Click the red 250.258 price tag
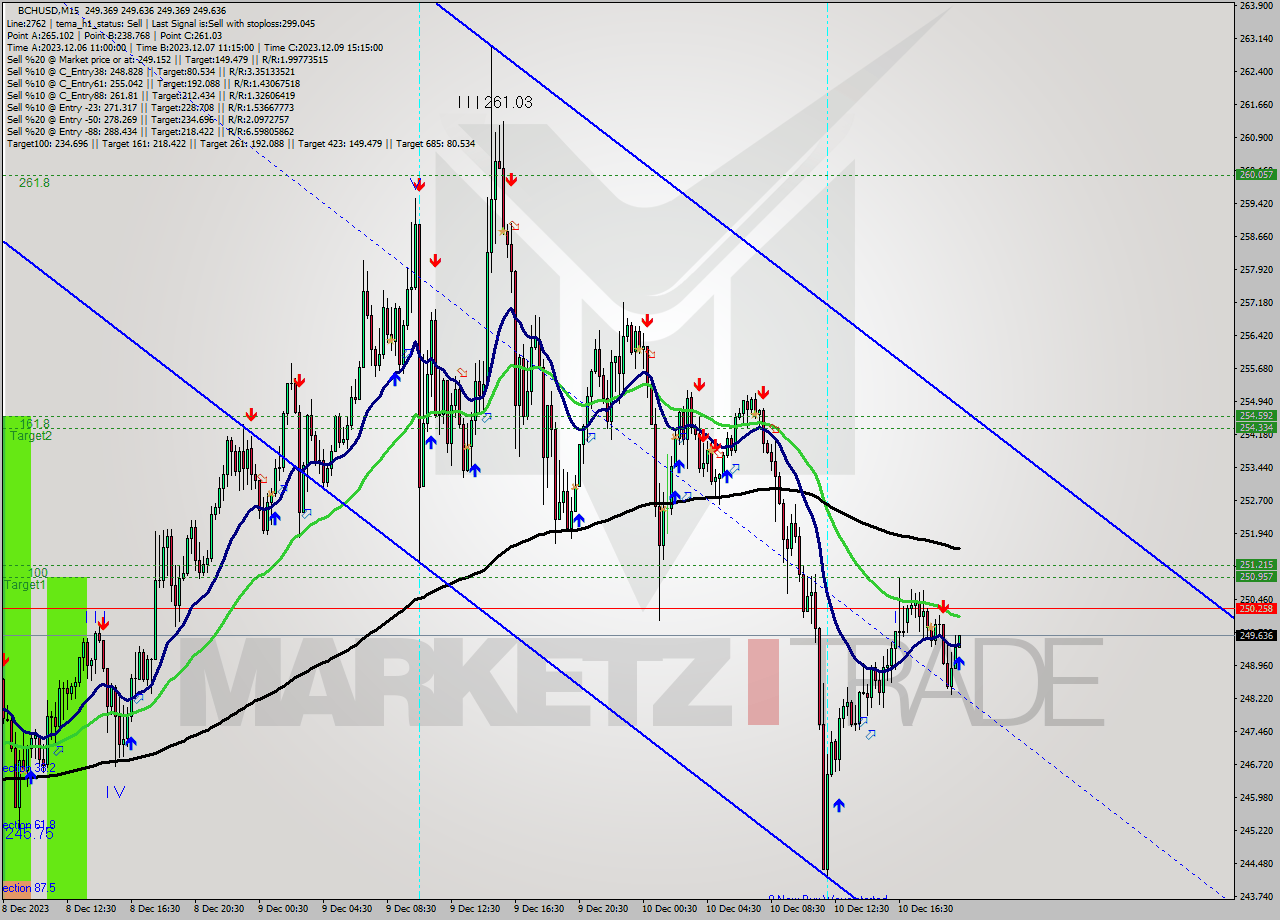This screenshot has width=1280, height=920. [1256, 608]
